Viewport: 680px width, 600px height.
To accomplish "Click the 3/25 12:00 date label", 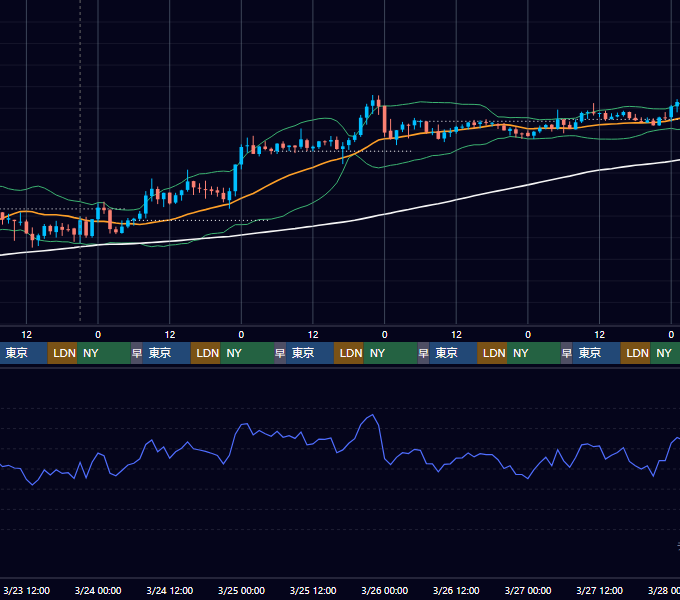I will pyautogui.click(x=313, y=590).
